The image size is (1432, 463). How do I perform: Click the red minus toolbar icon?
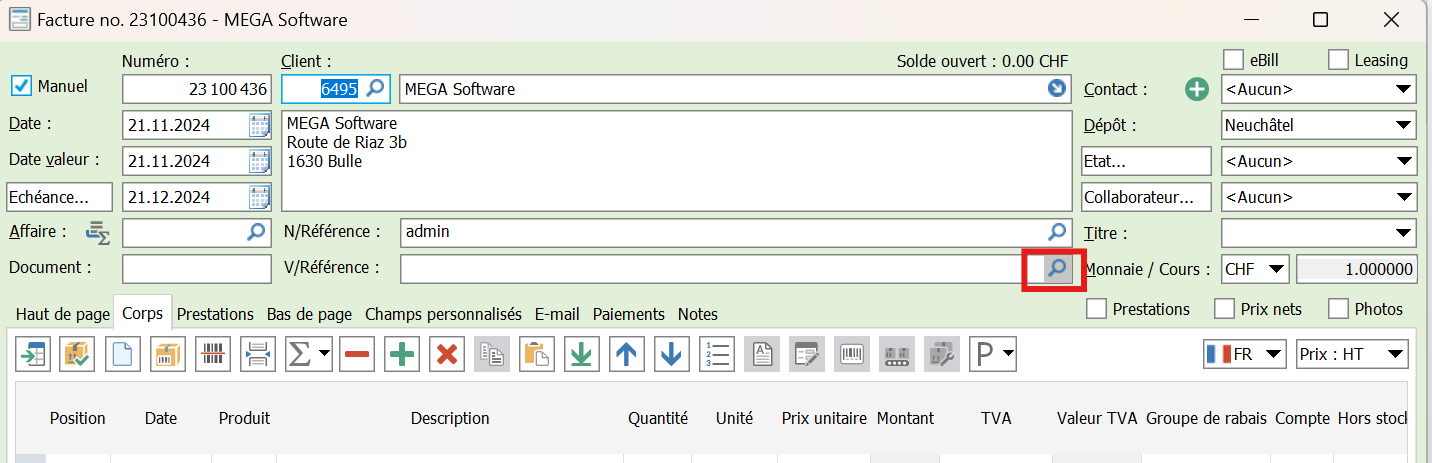coord(357,354)
